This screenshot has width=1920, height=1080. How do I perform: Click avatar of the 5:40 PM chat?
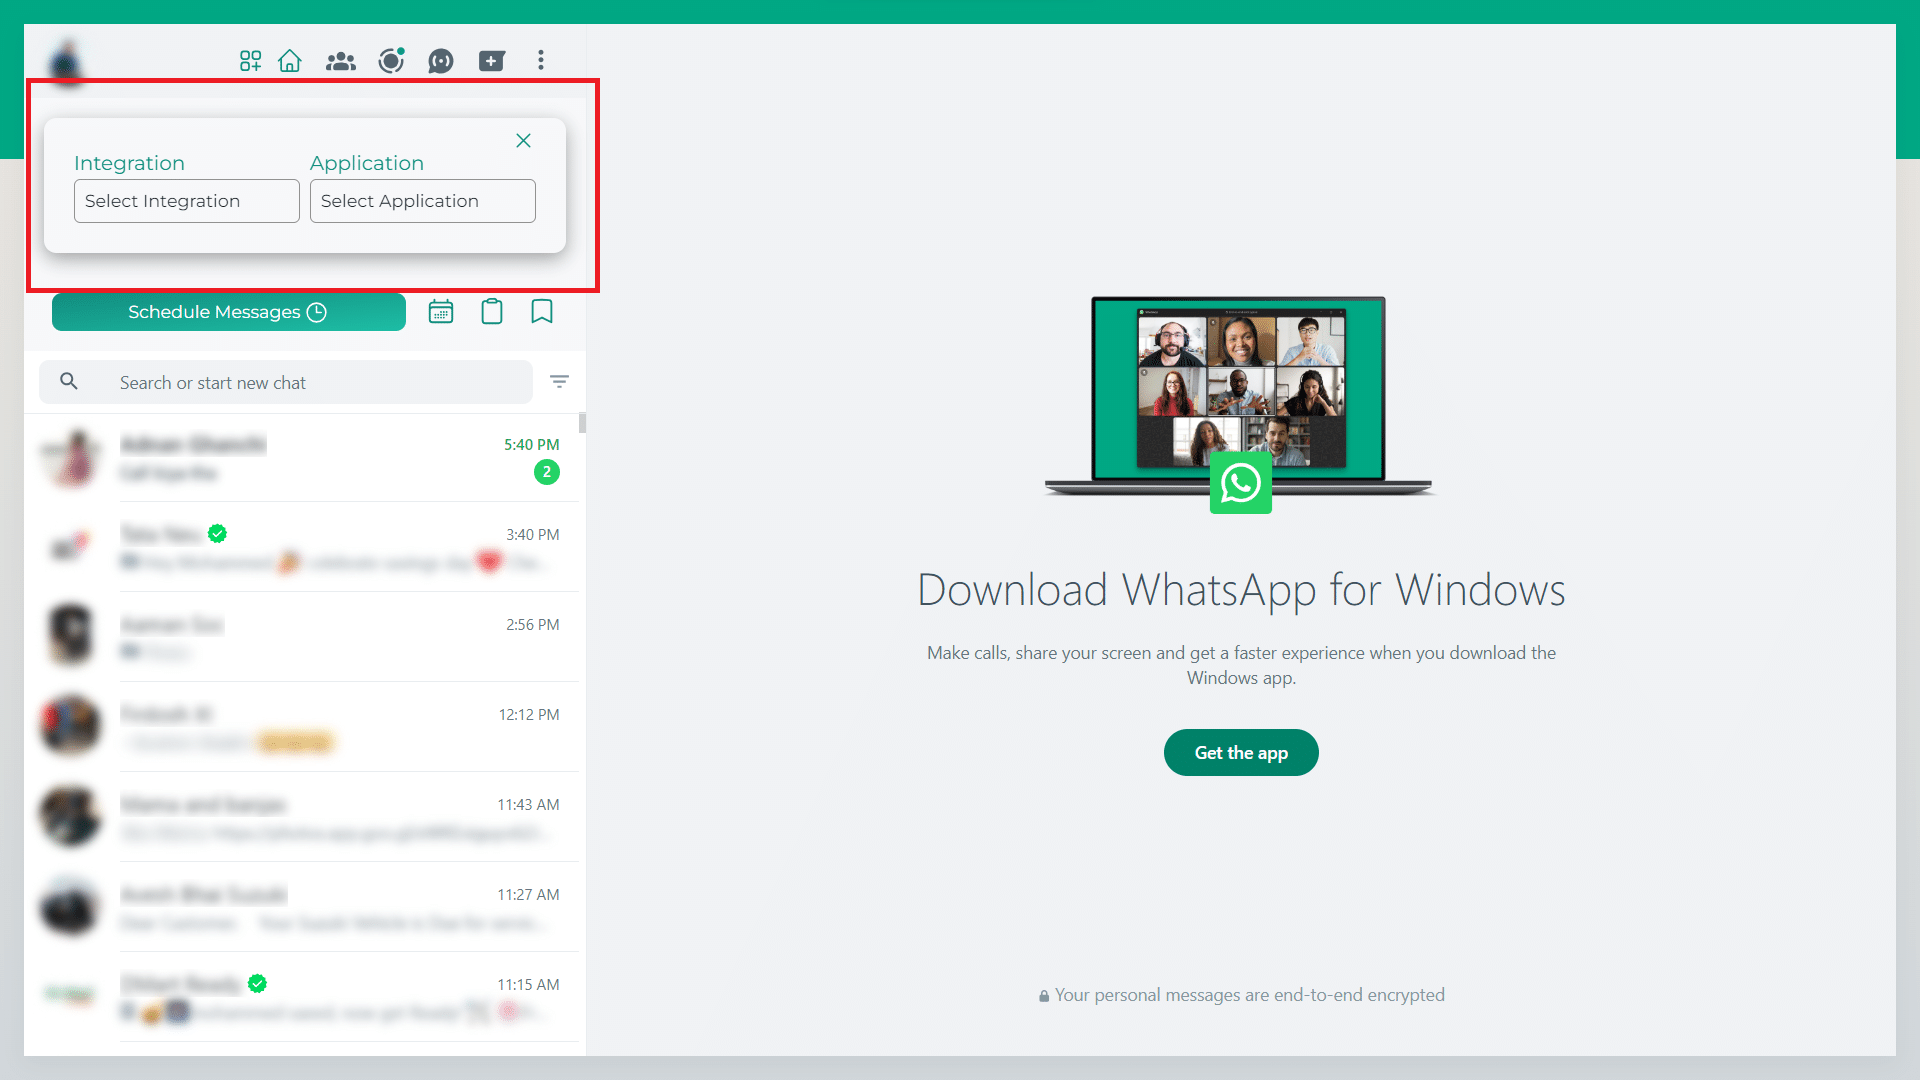71,458
